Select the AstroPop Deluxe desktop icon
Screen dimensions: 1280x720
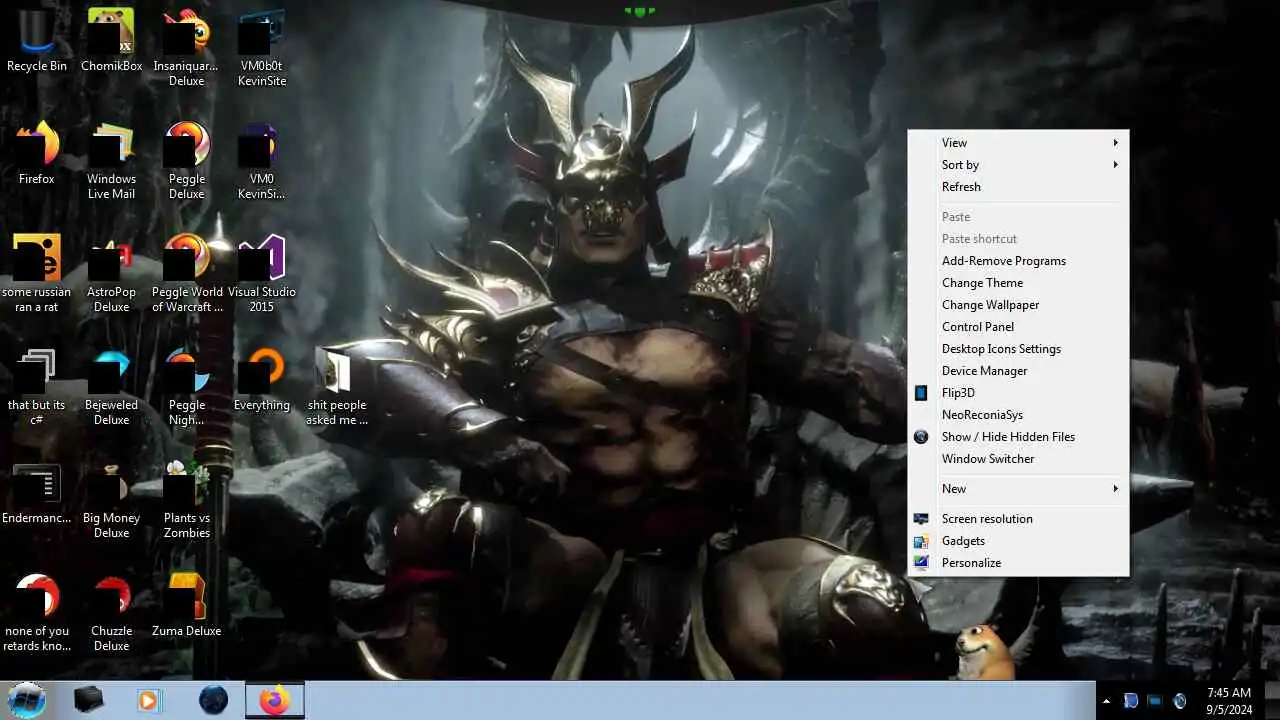[111, 273]
